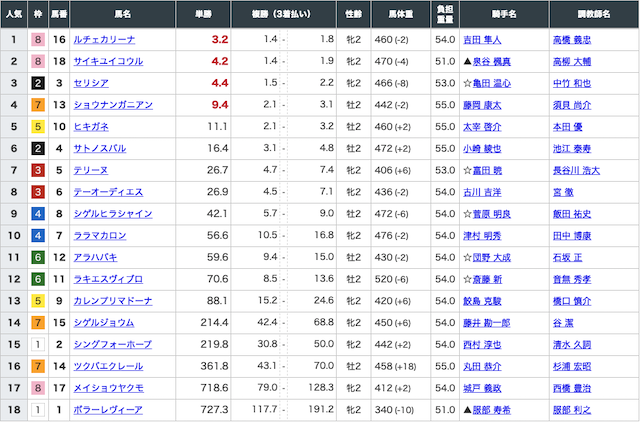The image size is (640, 422).
Task: Open trainer link 飯田 祐史
Action: pos(572,214)
